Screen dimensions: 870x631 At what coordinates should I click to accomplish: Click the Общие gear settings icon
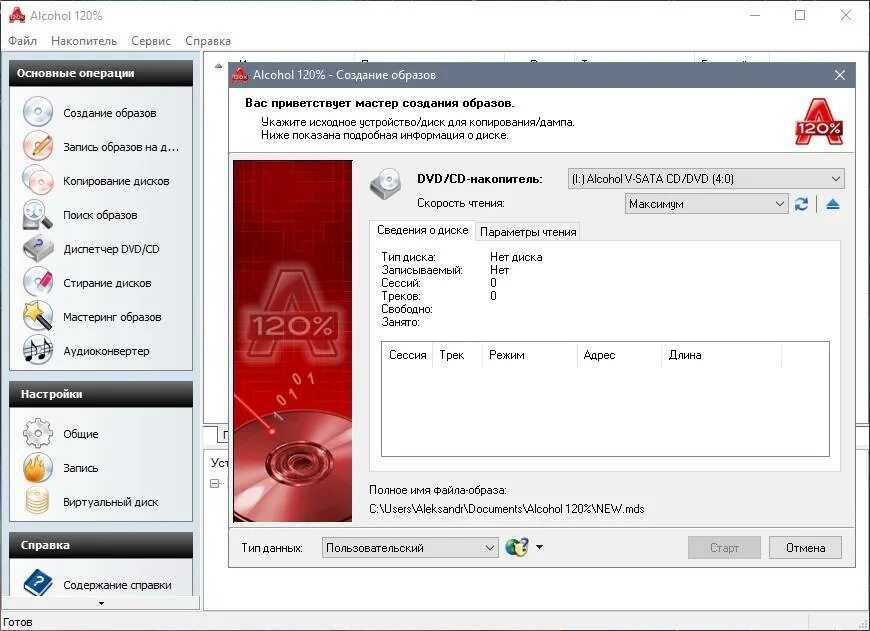click(x=38, y=433)
